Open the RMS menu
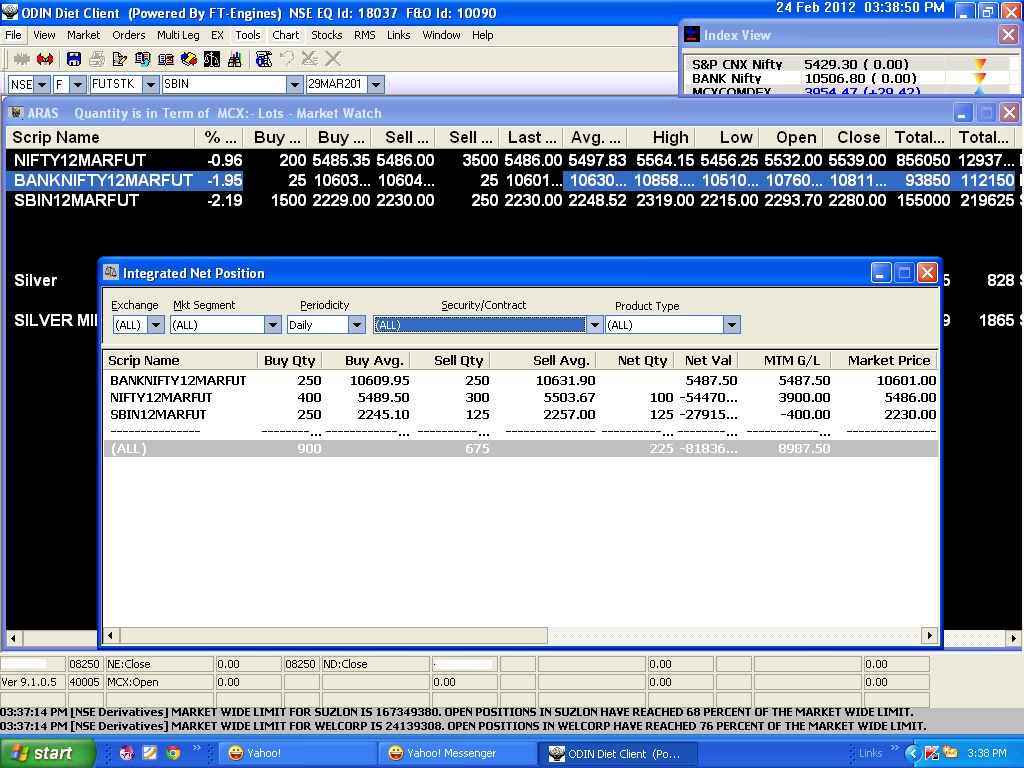Image resolution: width=1024 pixels, height=768 pixels. 364,35
